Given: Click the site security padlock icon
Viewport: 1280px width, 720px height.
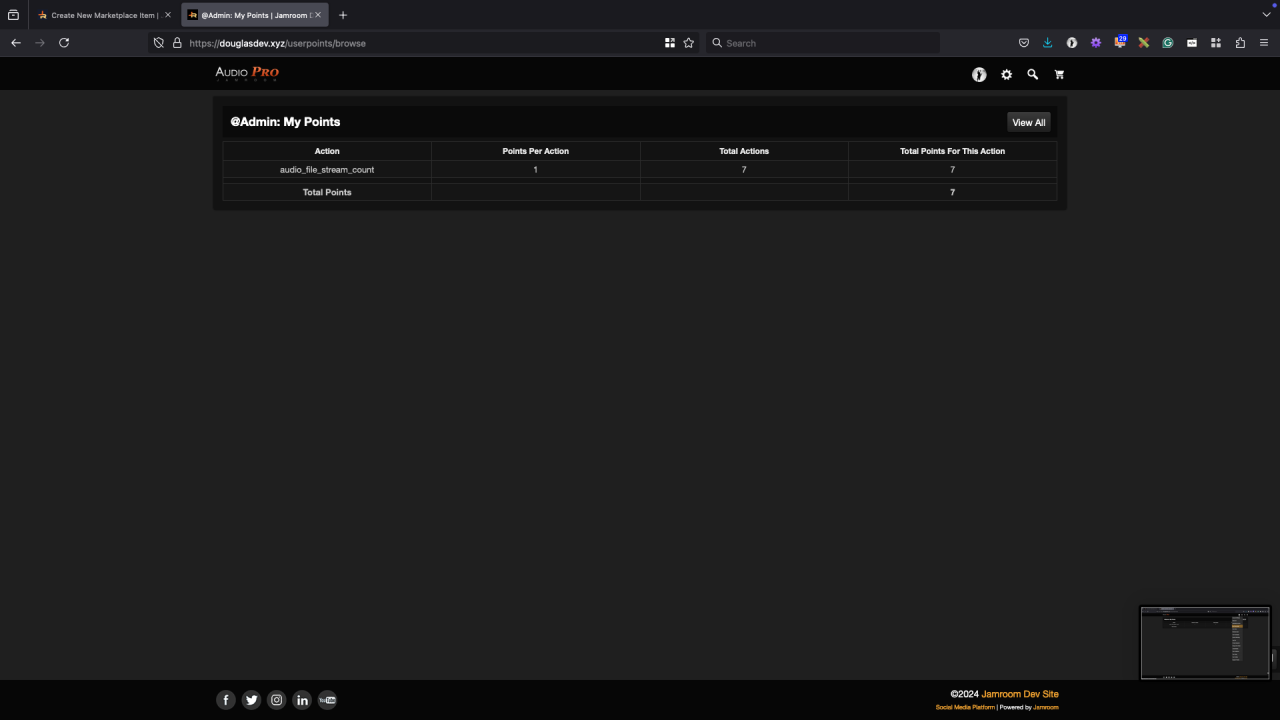Looking at the screenshot, I should coord(177,43).
